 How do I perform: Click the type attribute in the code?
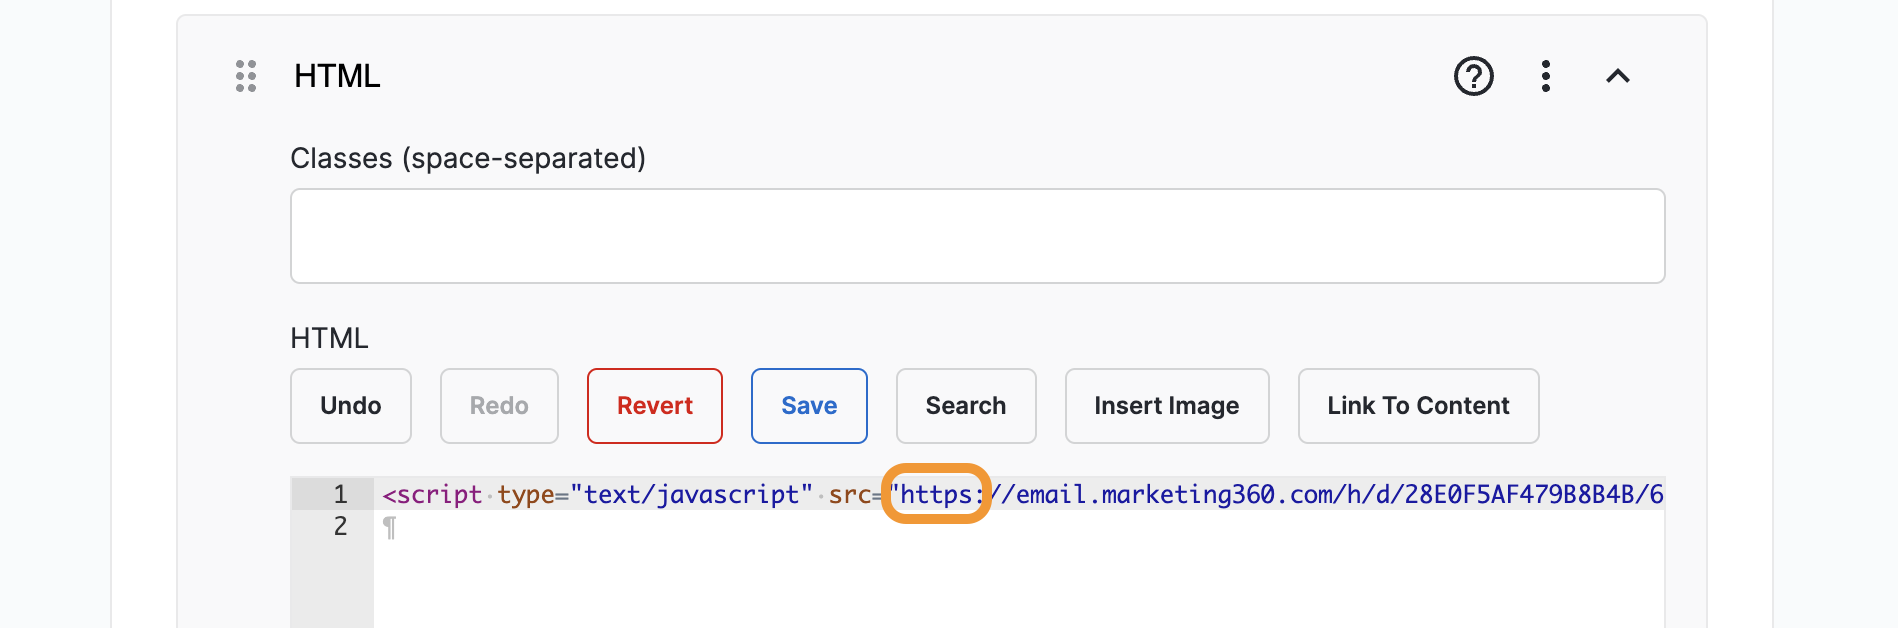coord(526,494)
